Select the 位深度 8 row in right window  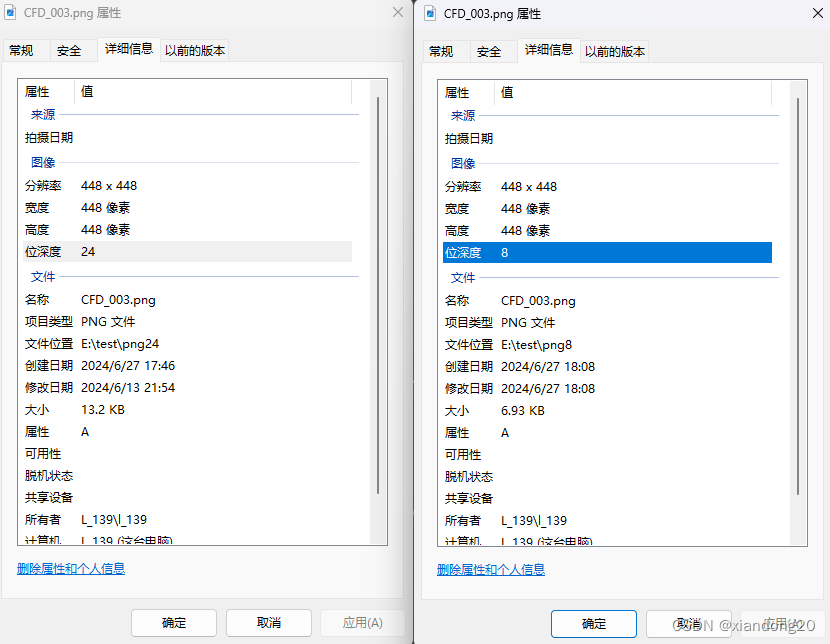pyautogui.click(x=607, y=253)
